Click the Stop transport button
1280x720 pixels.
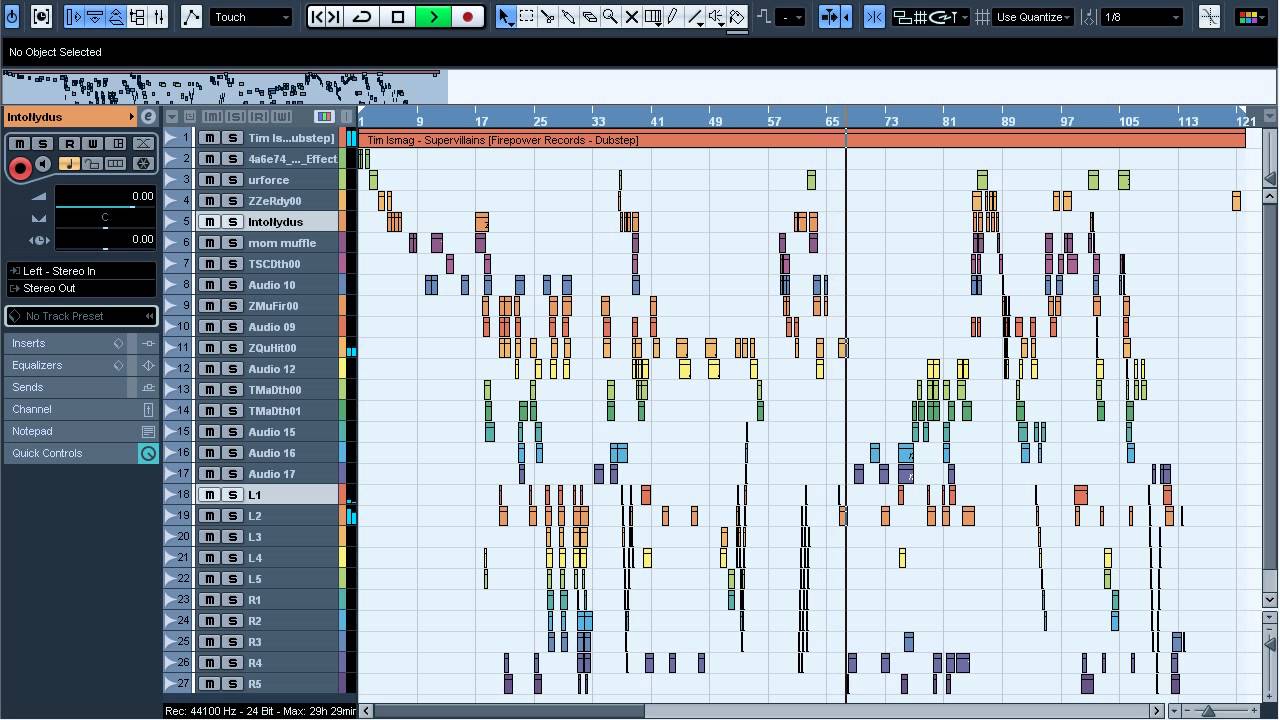pyautogui.click(x=398, y=17)
